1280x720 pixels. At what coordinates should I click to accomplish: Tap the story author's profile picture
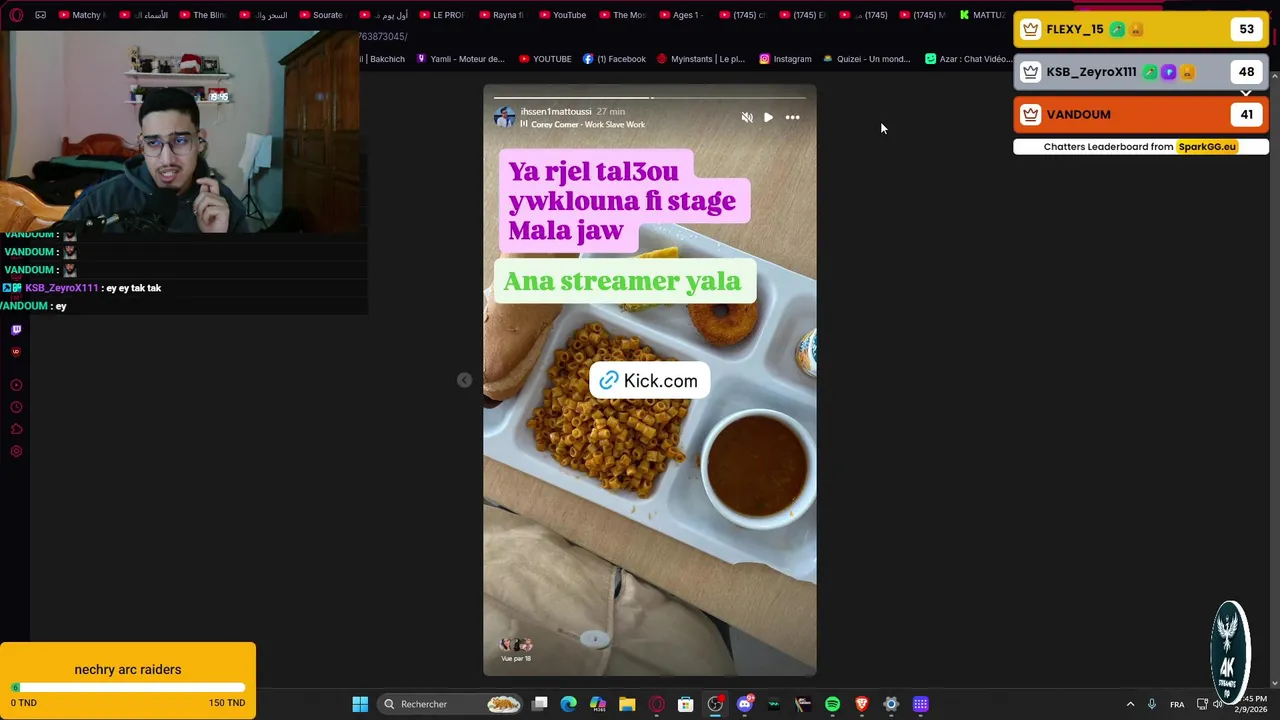click(x=505, y=118)
